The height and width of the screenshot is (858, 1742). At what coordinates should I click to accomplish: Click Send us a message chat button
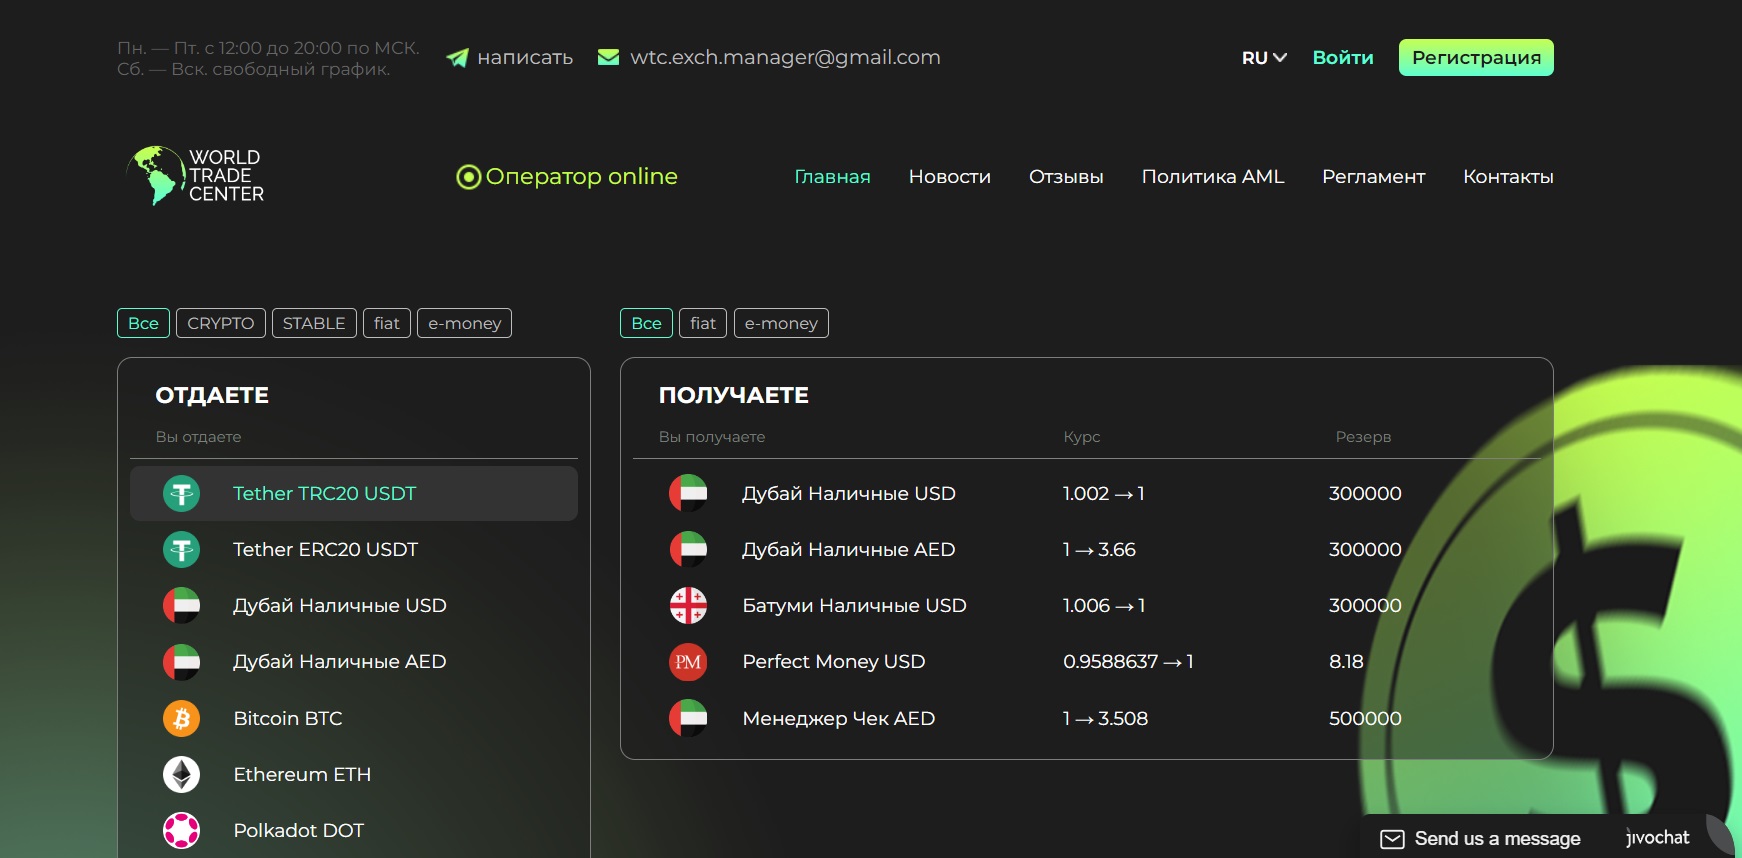click(1497, 839)
